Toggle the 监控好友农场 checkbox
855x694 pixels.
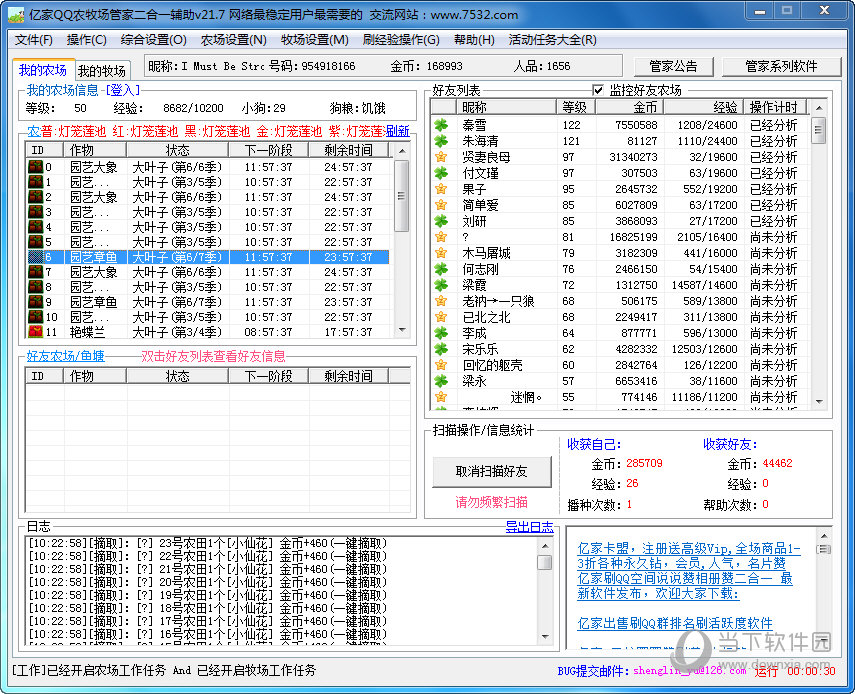(x=598, y=90)
